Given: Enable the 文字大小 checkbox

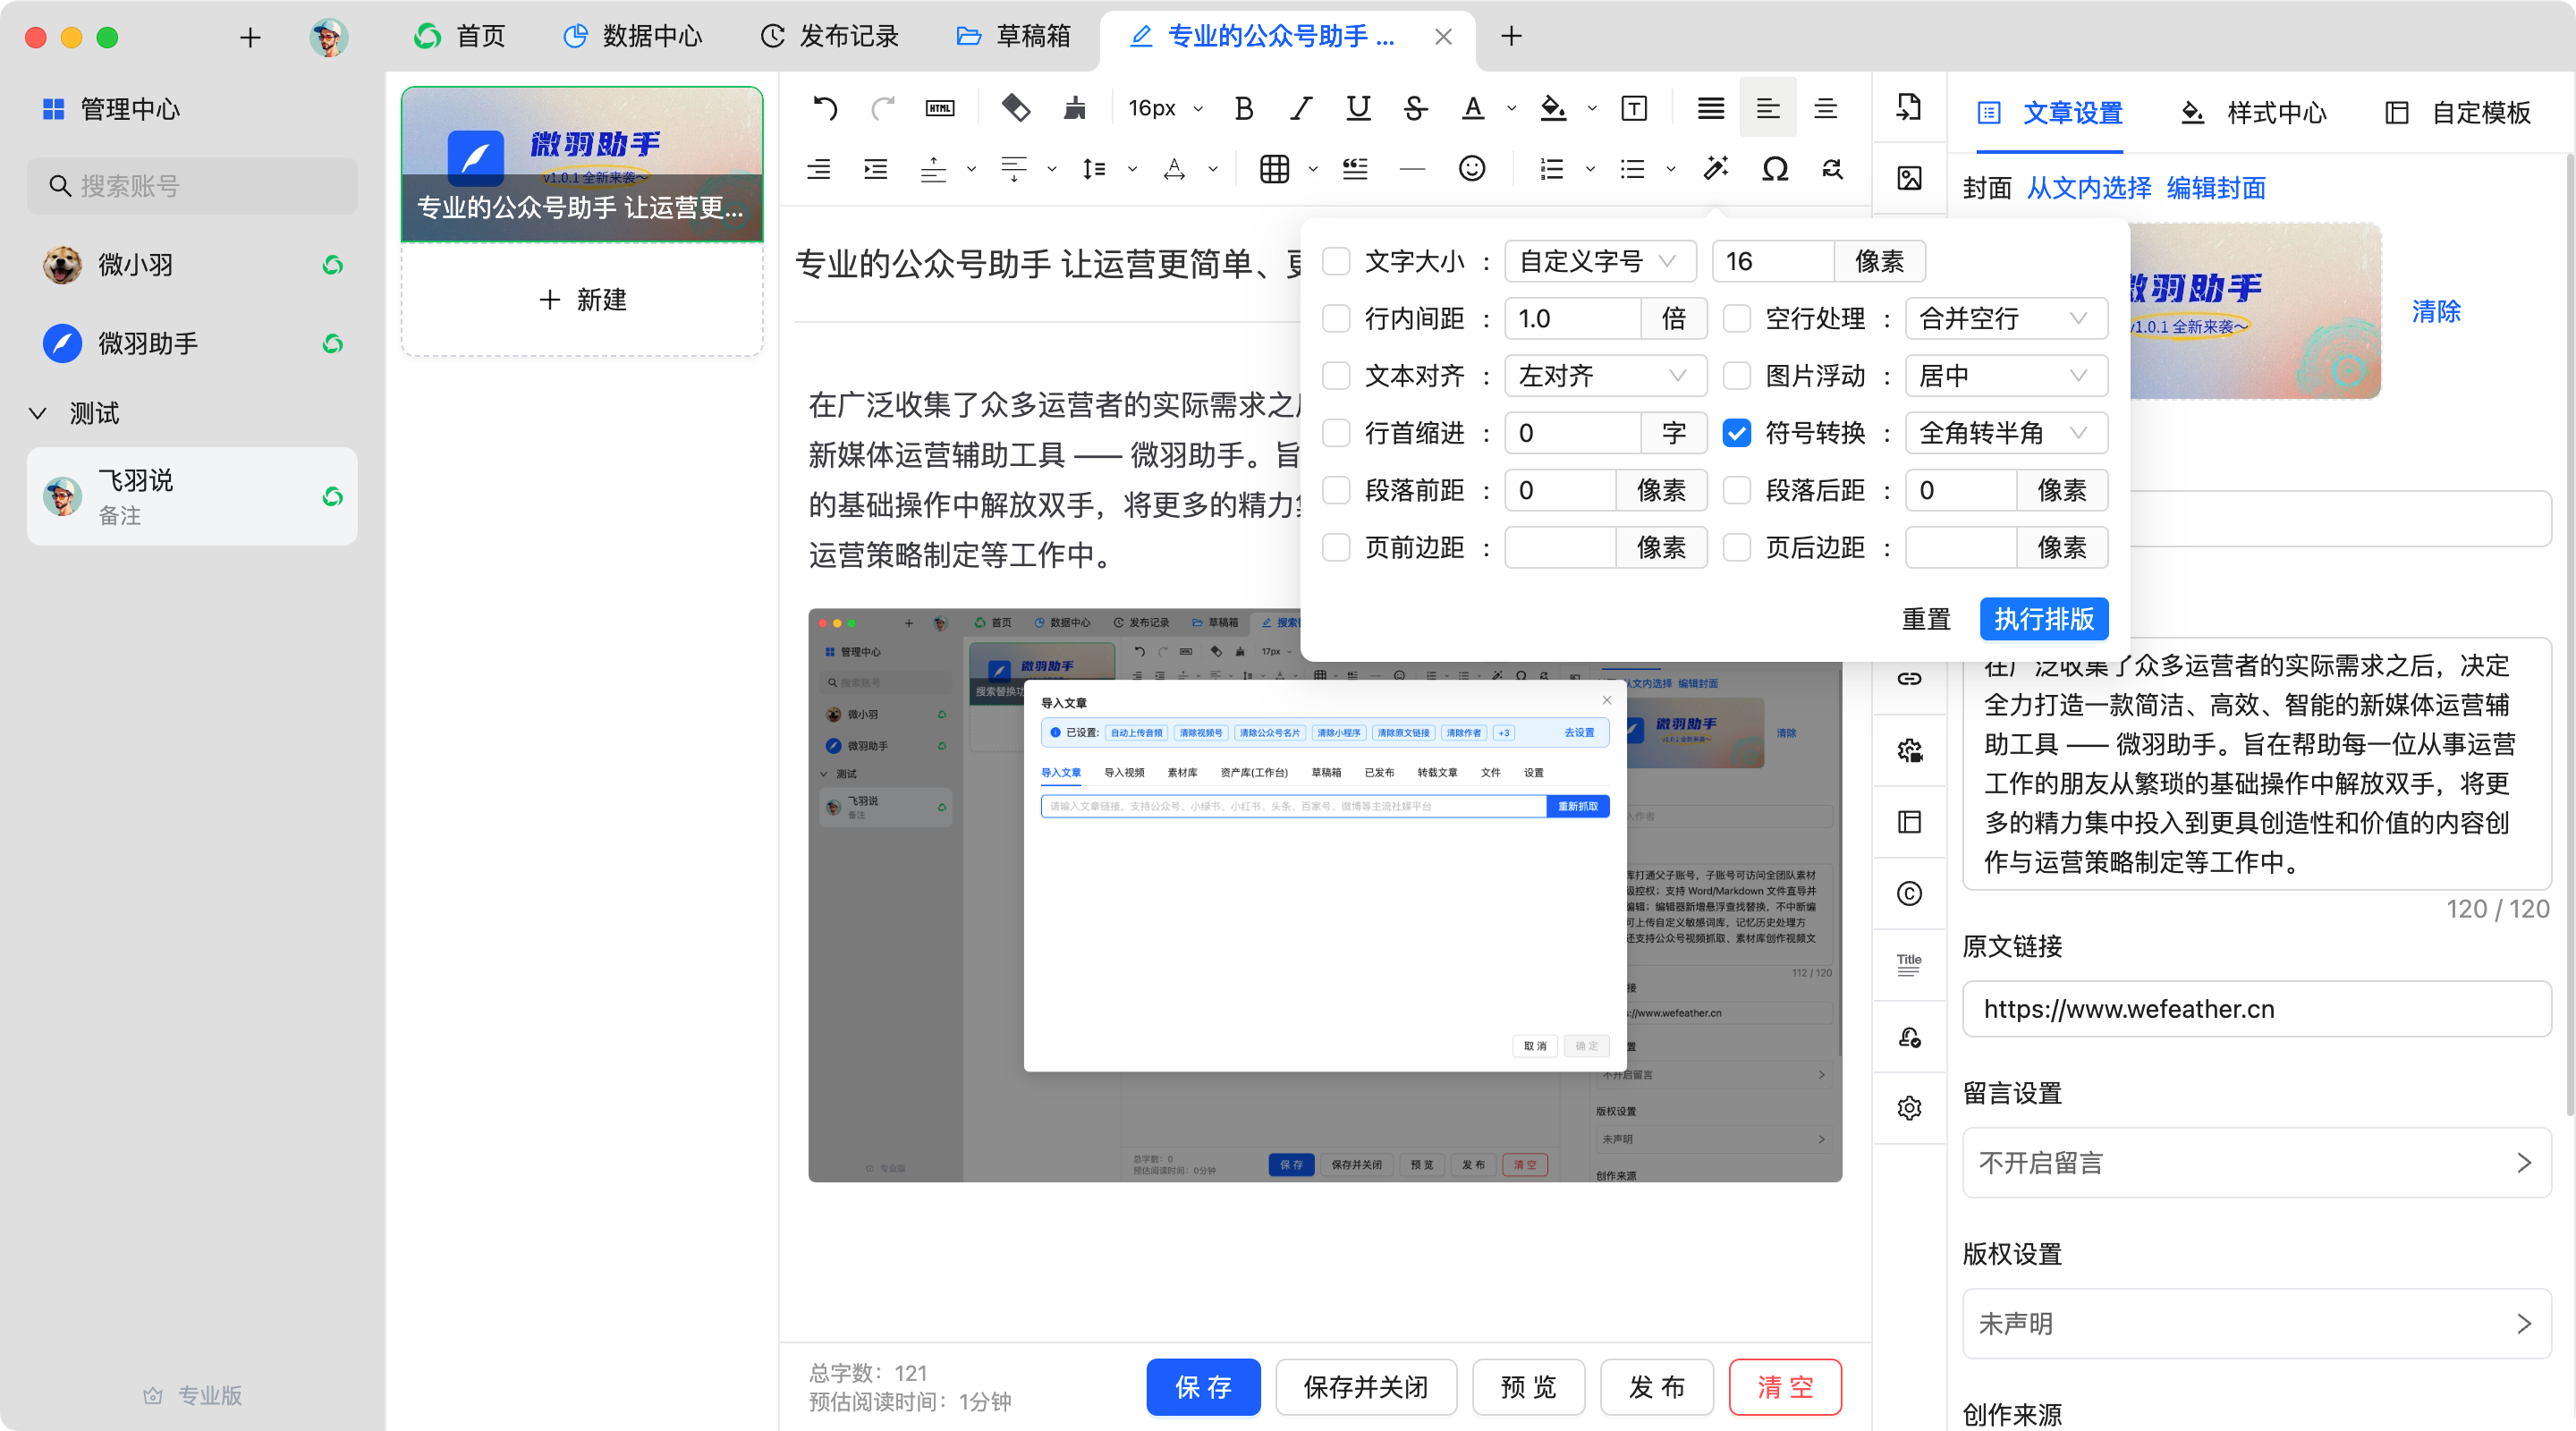Looking at the screenshot, I should [x=1336, y=260].
